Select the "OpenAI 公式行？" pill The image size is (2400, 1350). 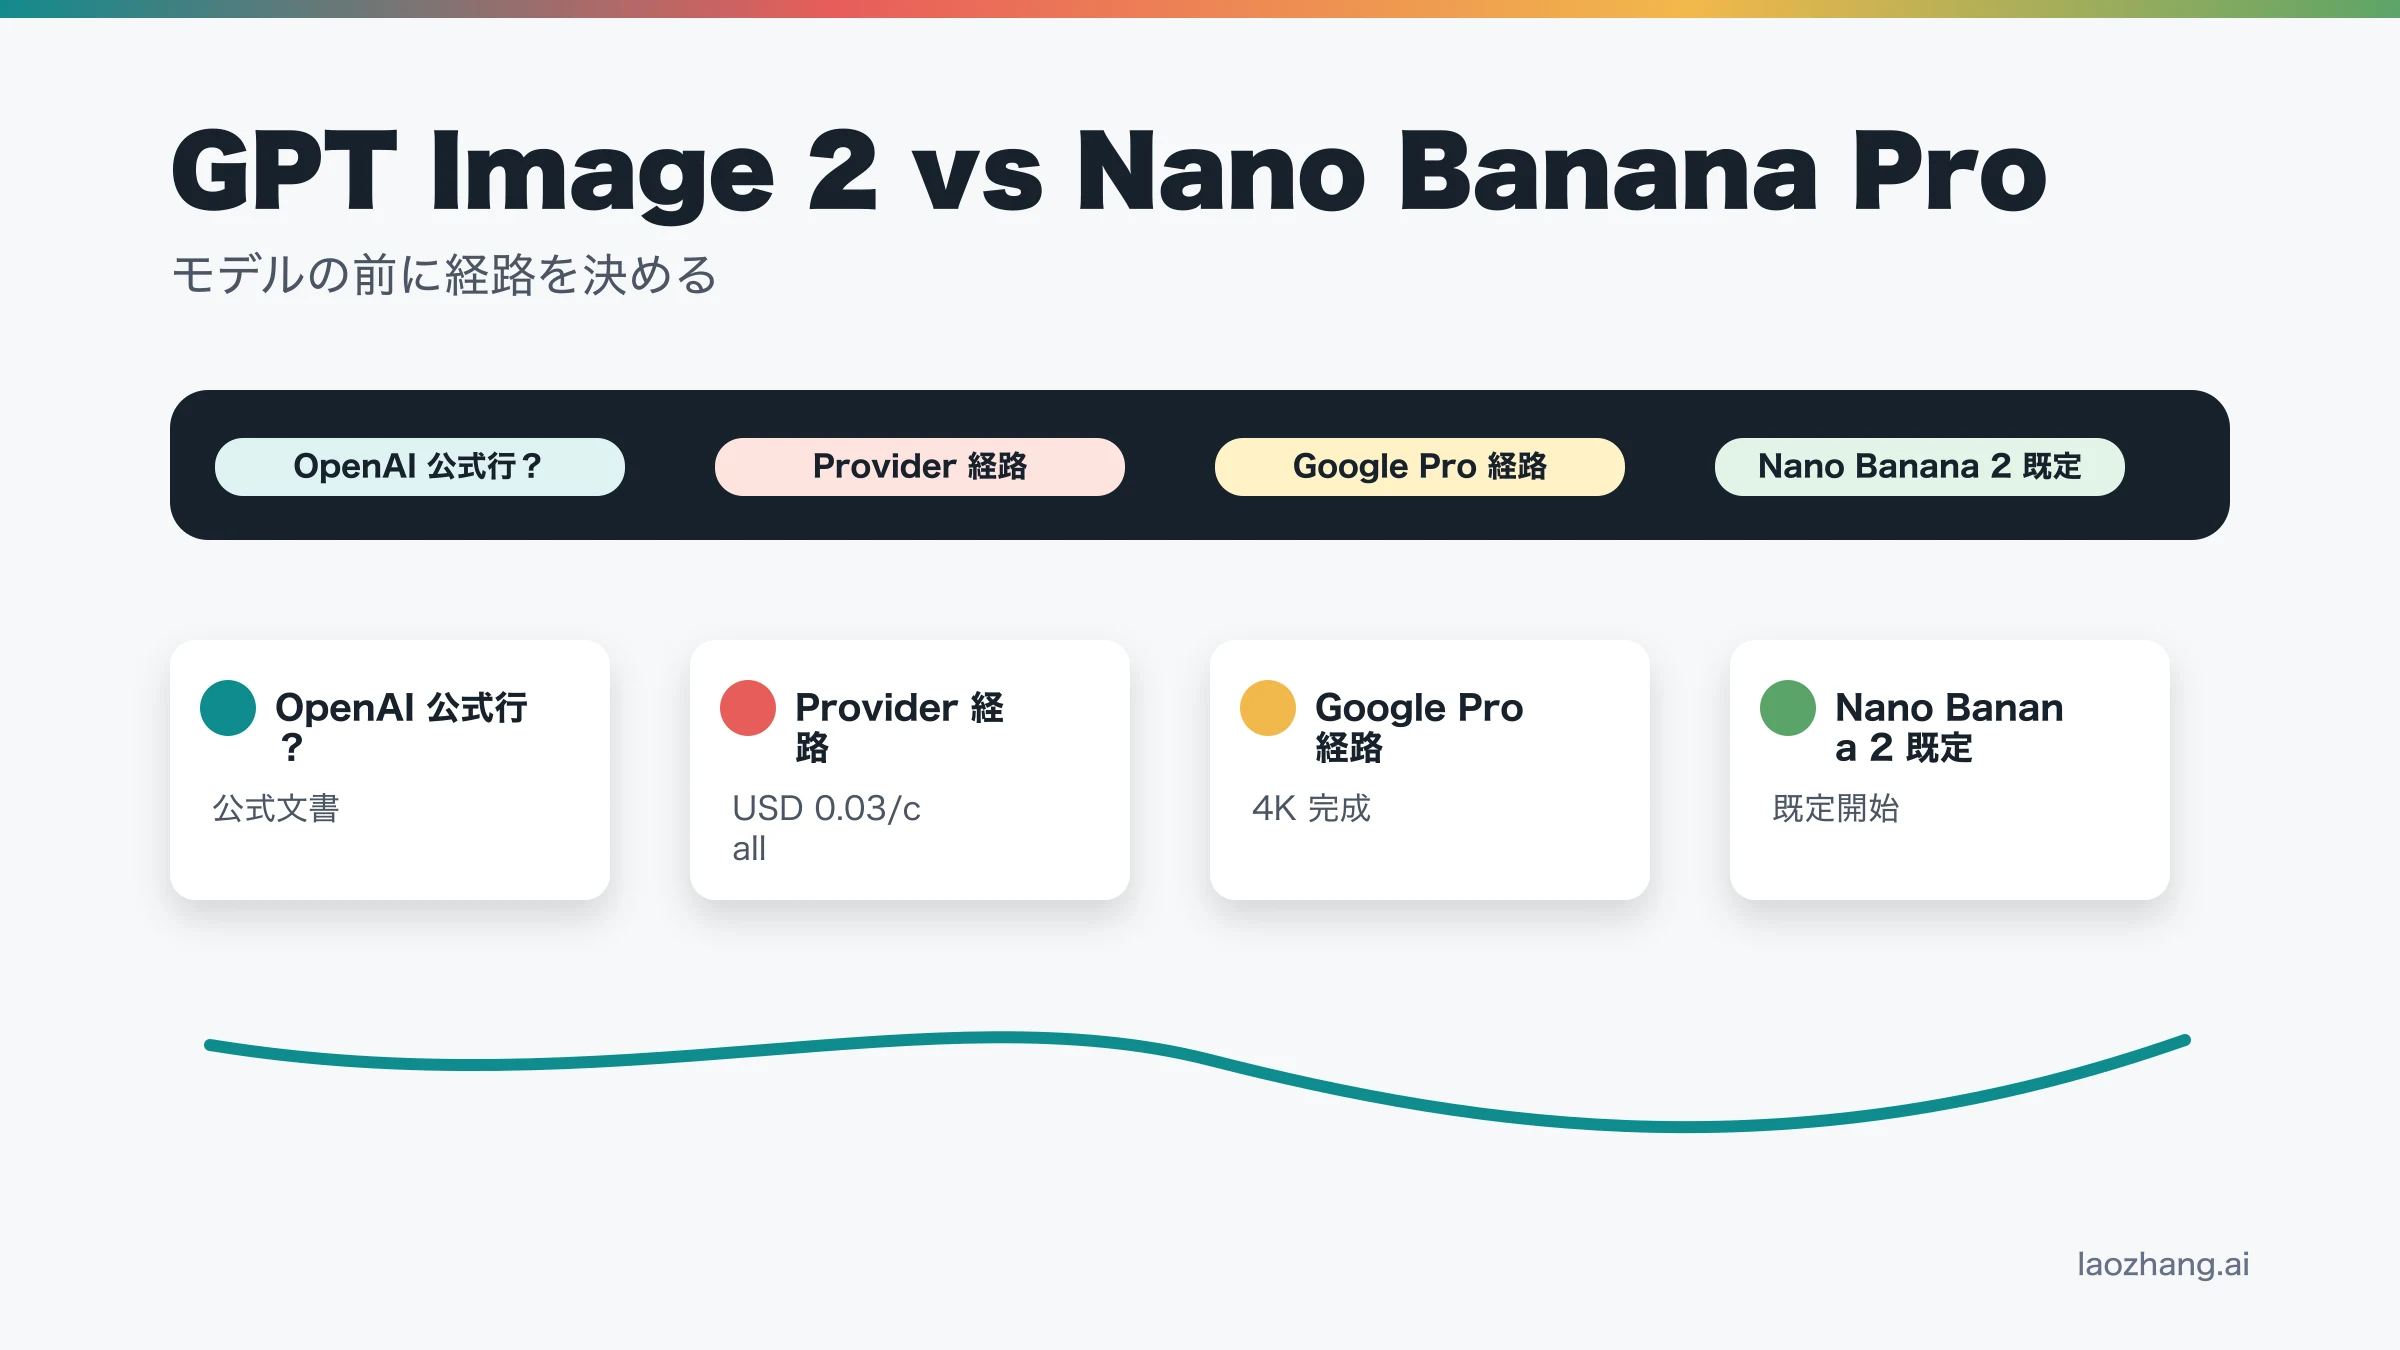[x=420, y=467]
